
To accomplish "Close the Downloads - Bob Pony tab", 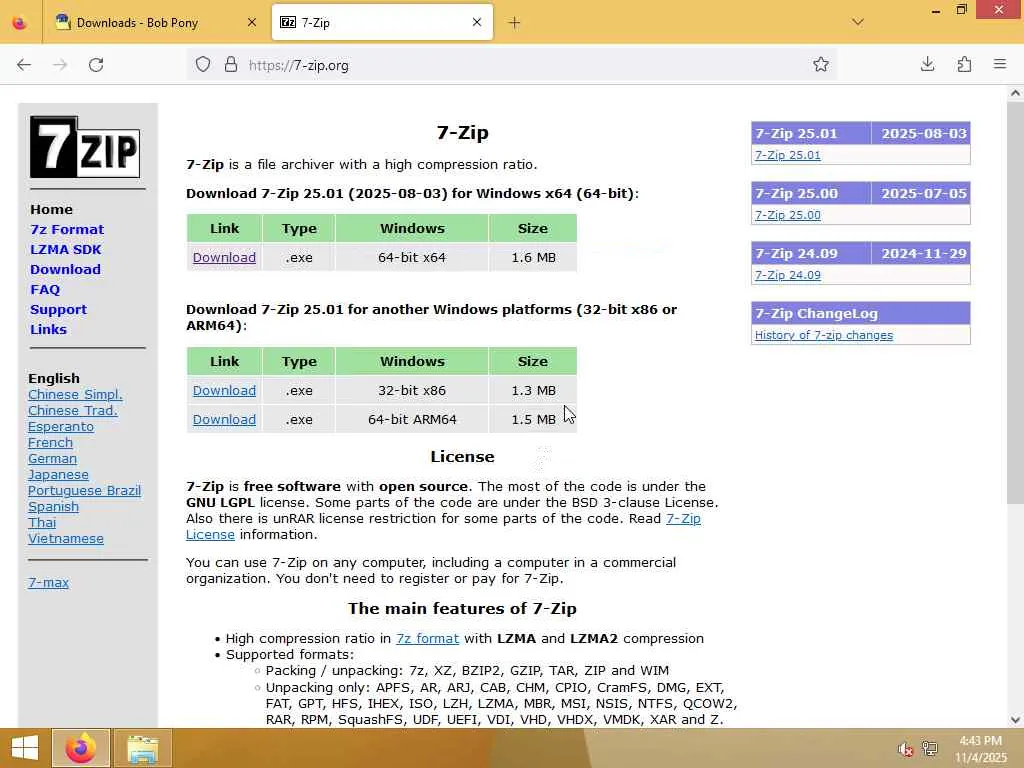I will tap(251, 23).
